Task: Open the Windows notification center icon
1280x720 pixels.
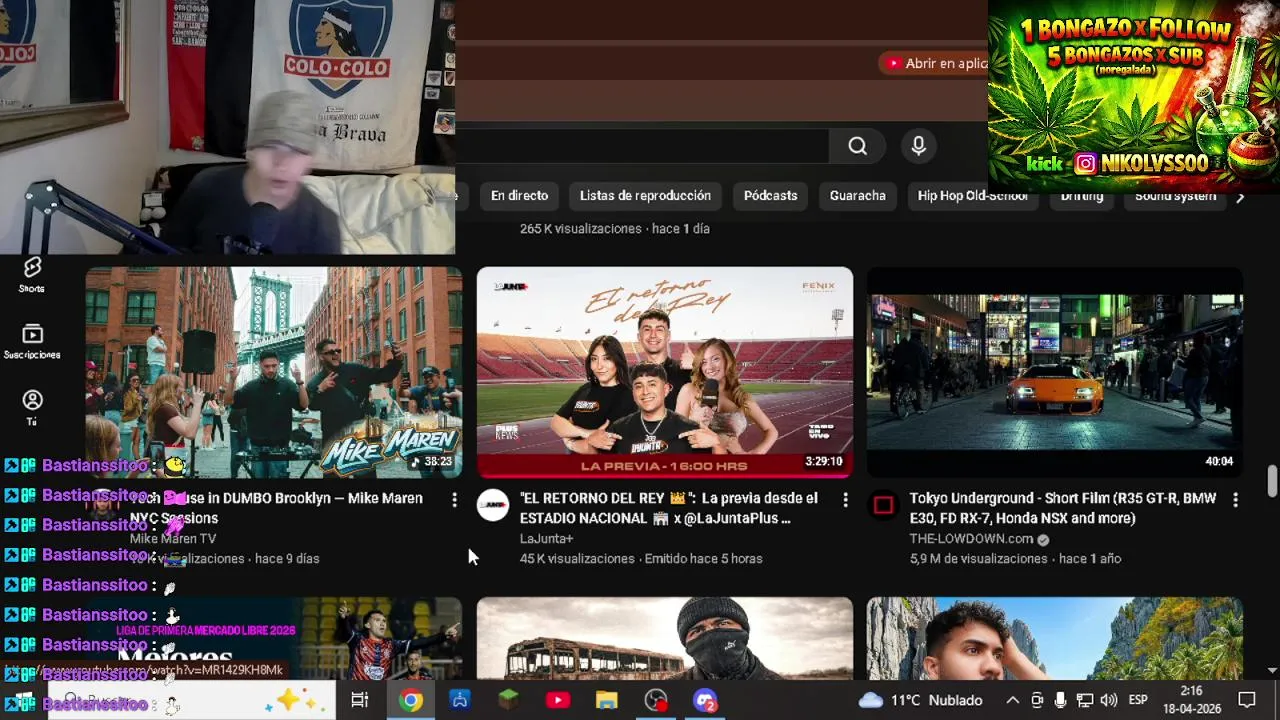Action: point(1247,700)
